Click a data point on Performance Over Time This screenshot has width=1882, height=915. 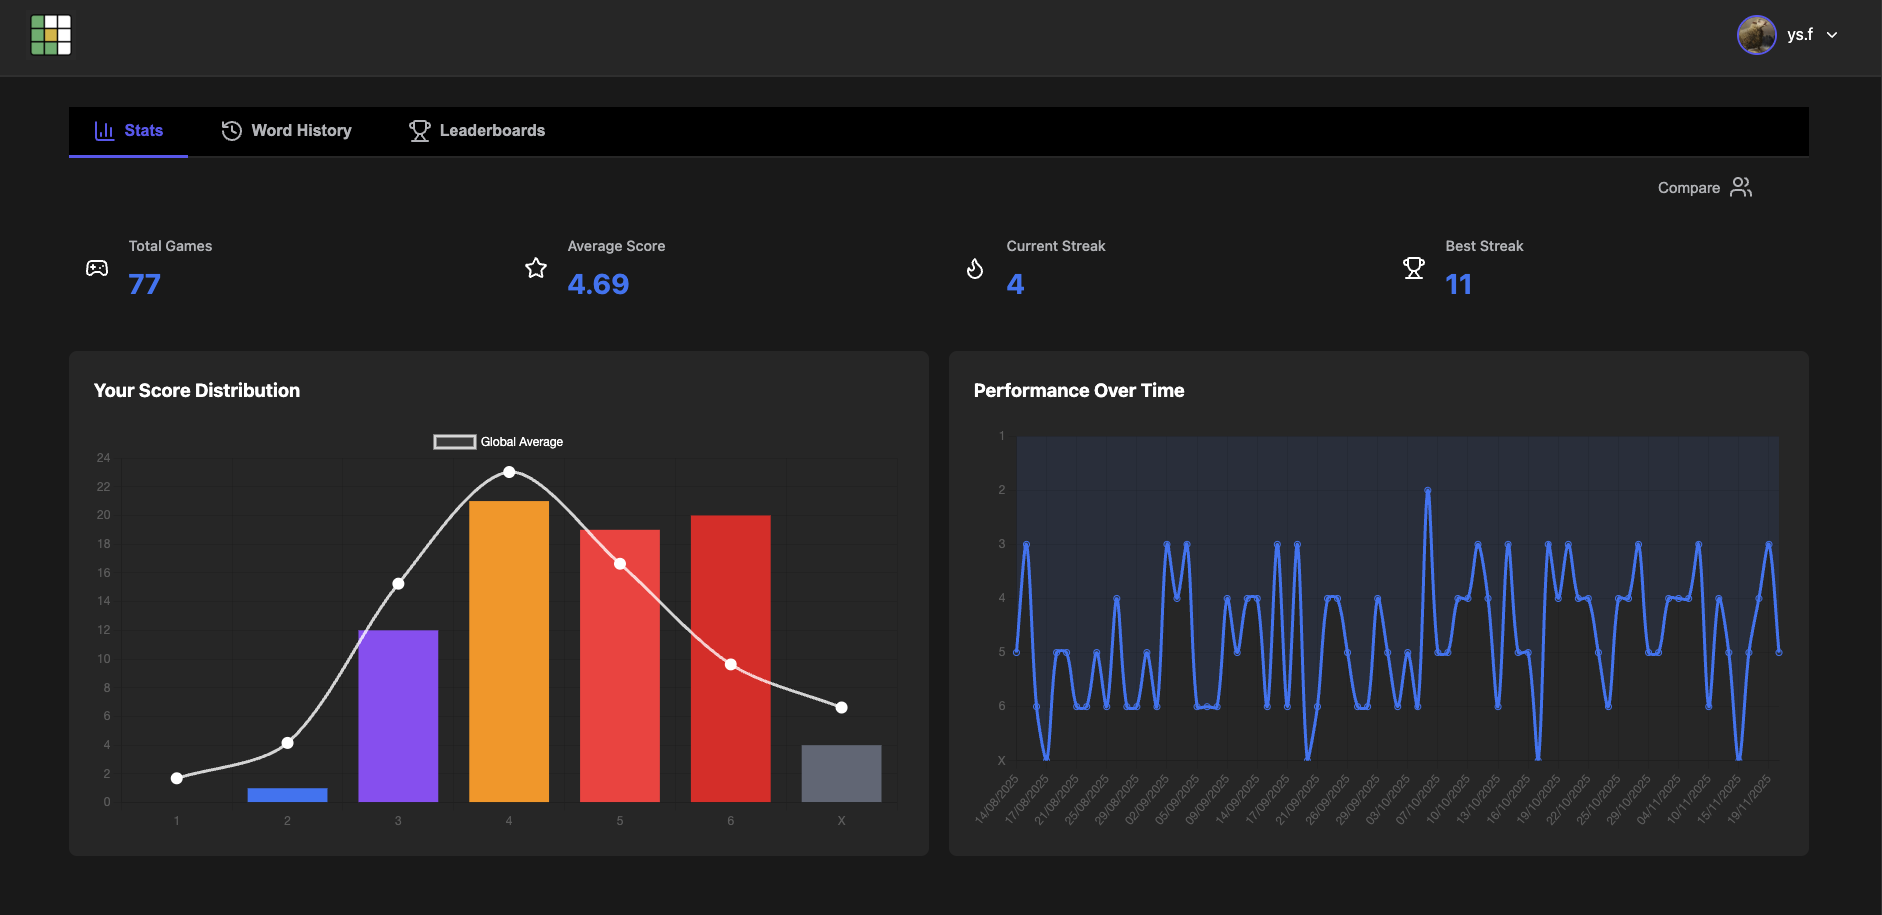(1426, 490)
